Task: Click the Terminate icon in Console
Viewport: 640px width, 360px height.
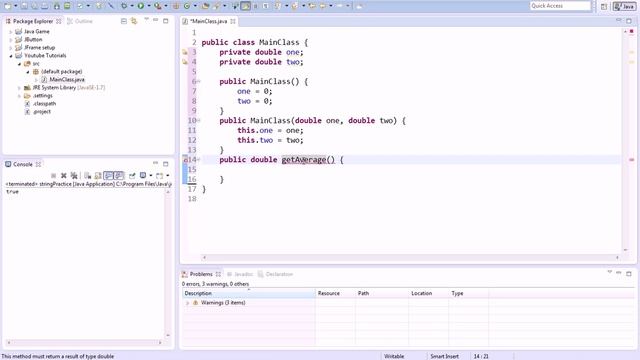Action: (x=53, y=176)
